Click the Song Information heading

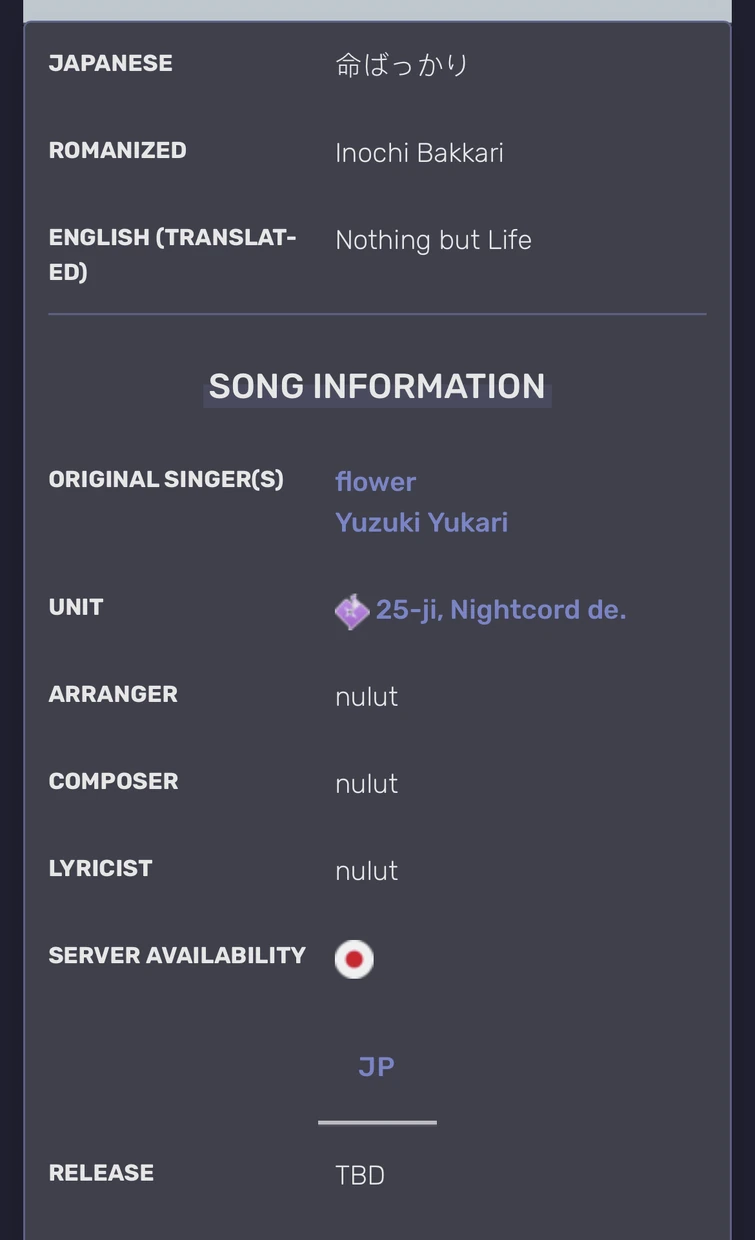(377, 387)
